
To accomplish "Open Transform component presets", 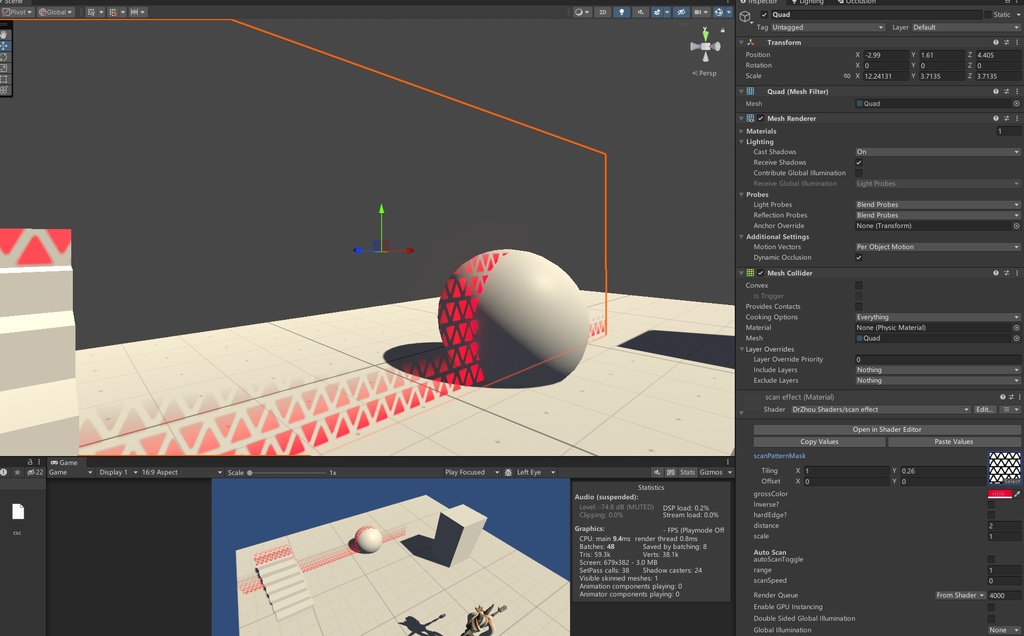I will click(x=1006, y=42).
